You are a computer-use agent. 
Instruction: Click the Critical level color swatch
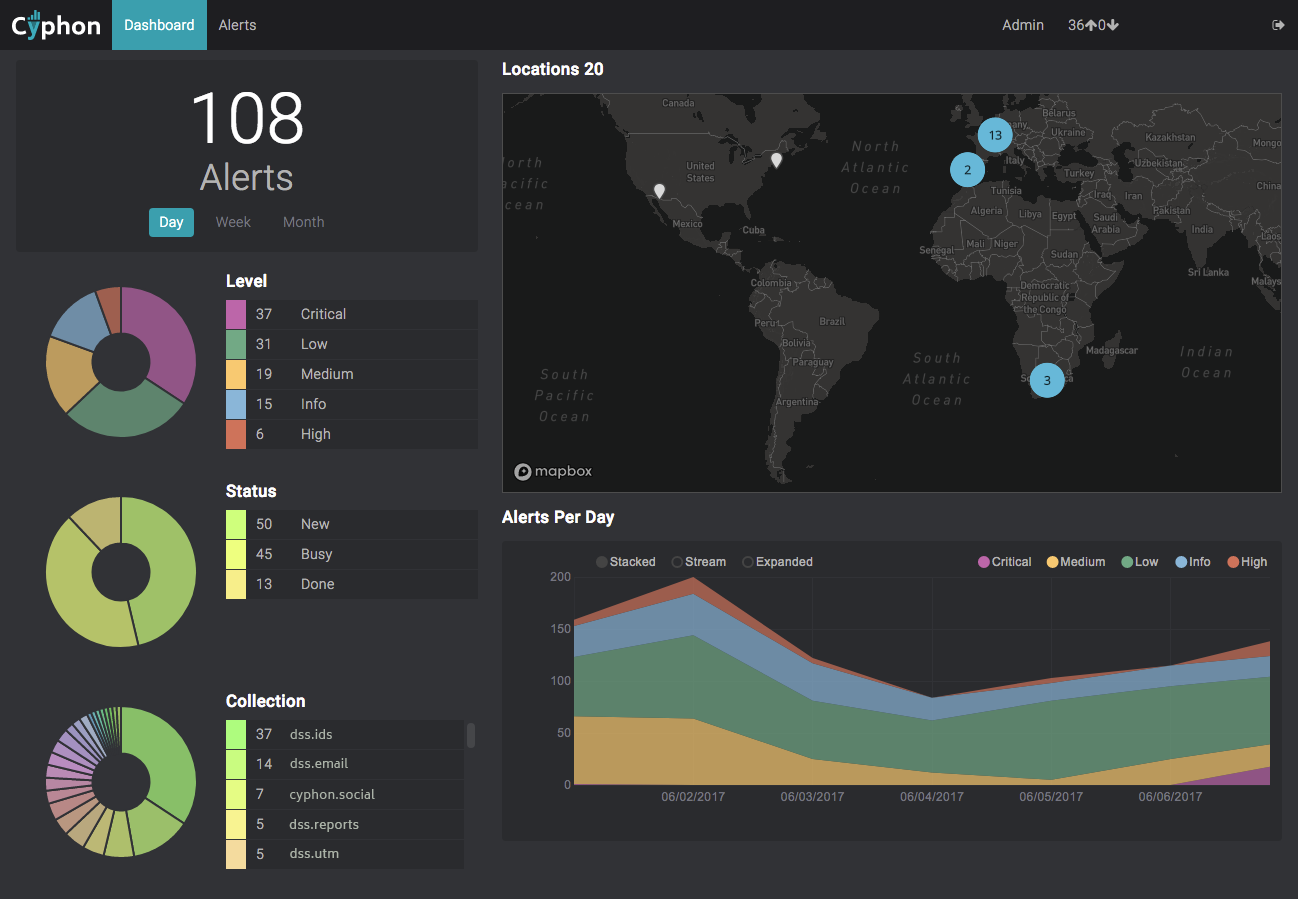click(236, 314)
